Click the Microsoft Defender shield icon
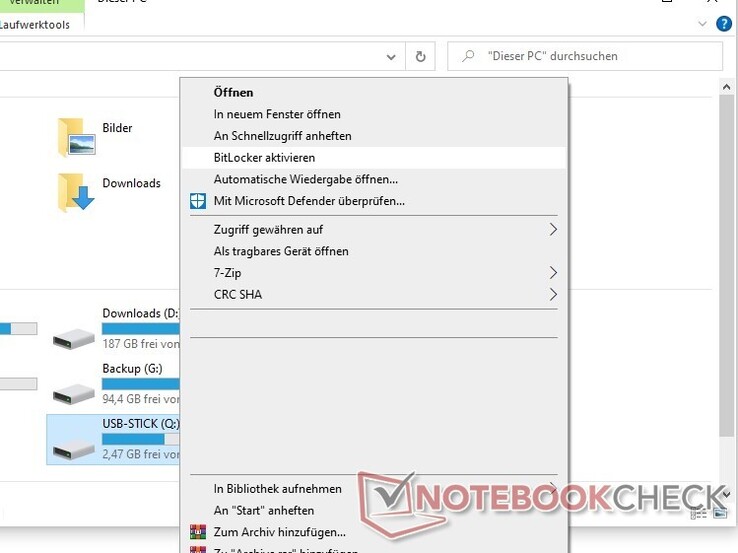The image size is (738, 553). (198, 201)
